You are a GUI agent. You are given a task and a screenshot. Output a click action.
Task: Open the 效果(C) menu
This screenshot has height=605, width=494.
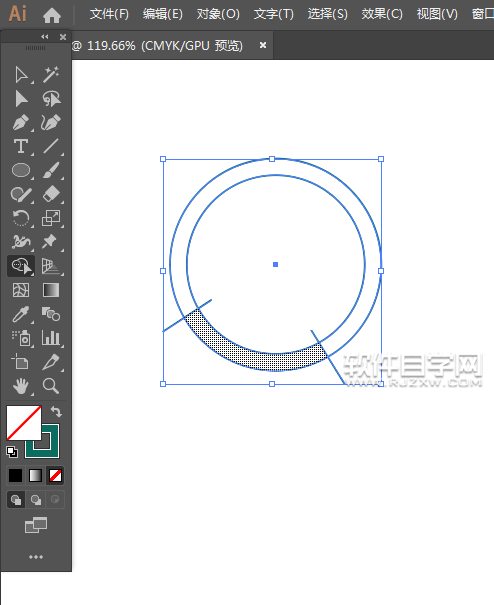pos(382,14)
